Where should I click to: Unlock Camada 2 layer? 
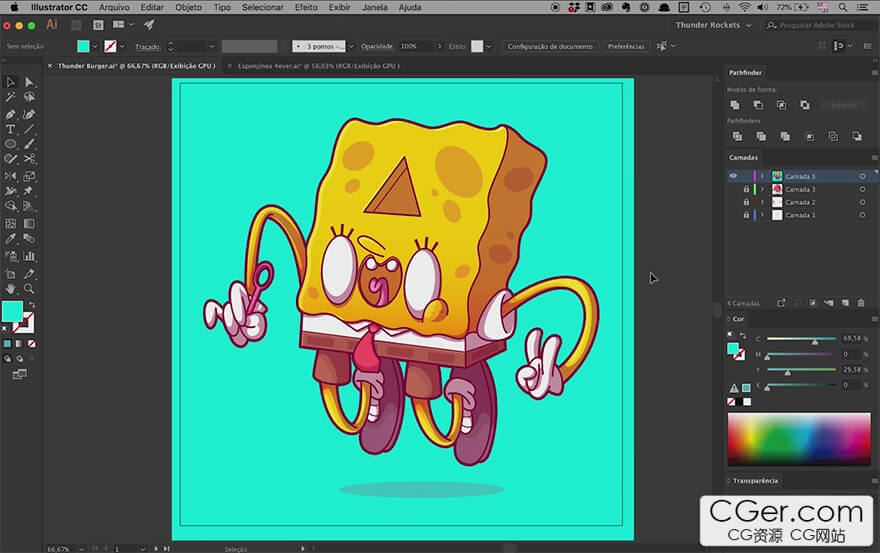(x=746, y=202)
